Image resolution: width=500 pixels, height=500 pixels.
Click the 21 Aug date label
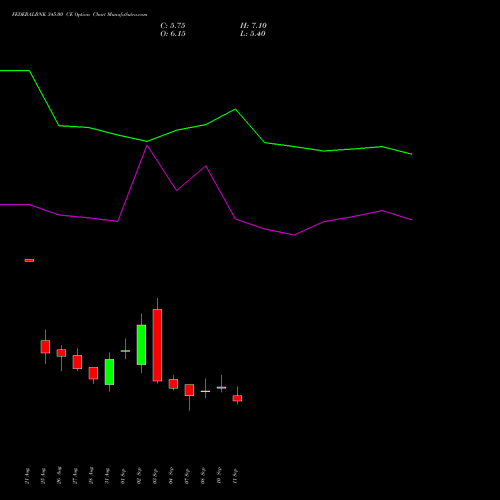(x=27, y=476)
